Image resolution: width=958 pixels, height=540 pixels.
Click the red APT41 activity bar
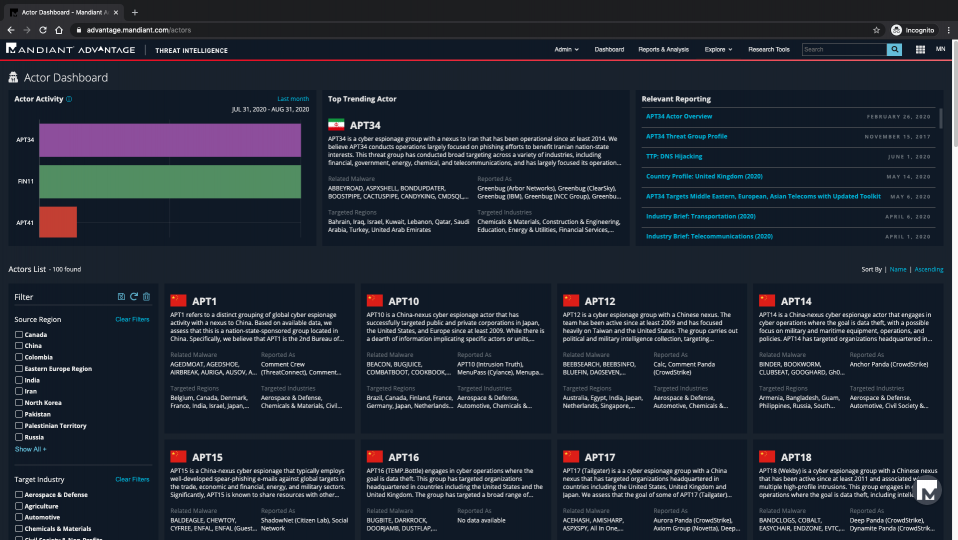[x=58, y=222]
